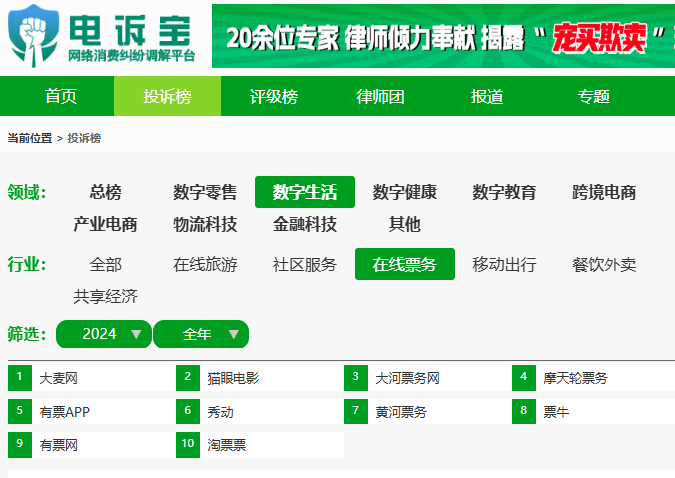This screenshot has width=675, height=478.
Task: Select the 产业电商 domain filter
Action: [105, 224]
